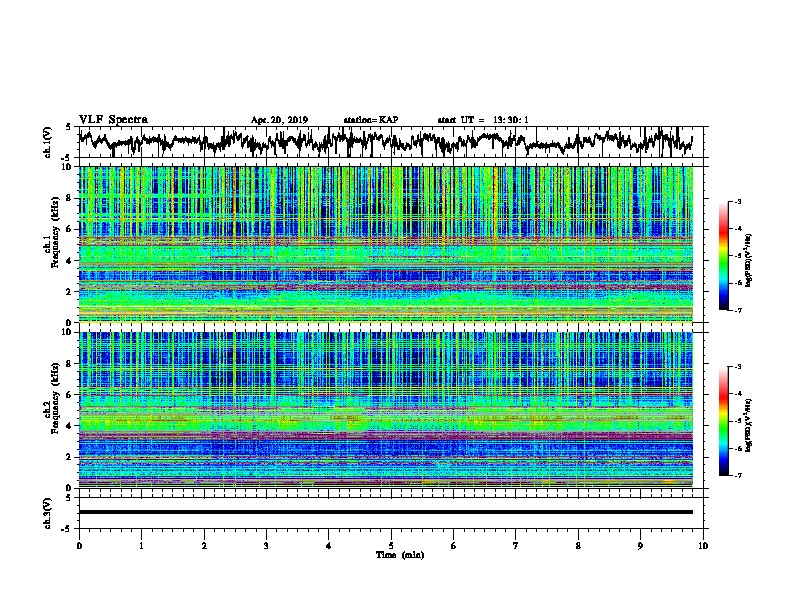Click the ch.2 spectrogram color scale bar
The height and width of the screenshot is (612, 792).
pos(723,421)
